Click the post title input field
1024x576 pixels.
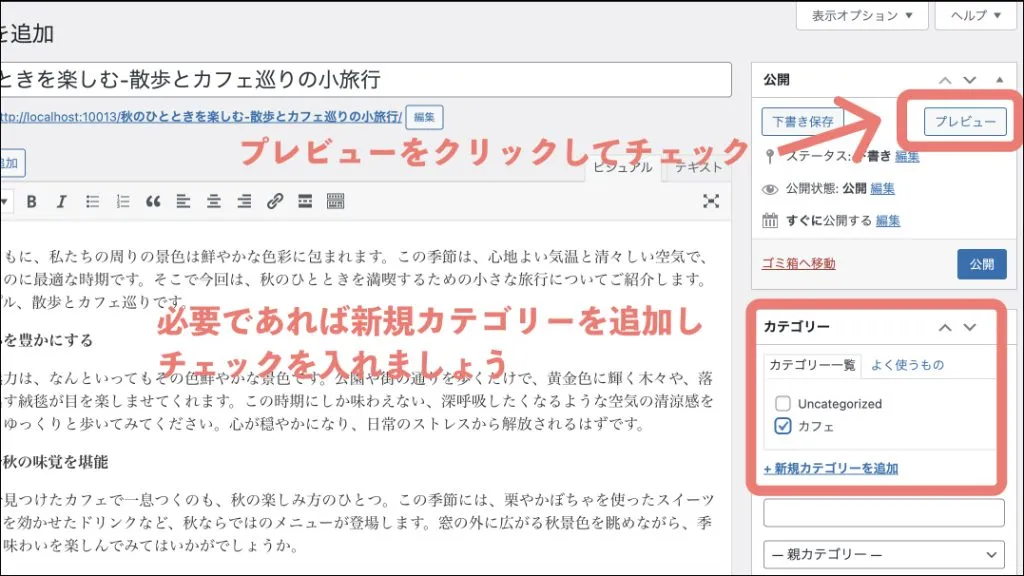(364, 80)
